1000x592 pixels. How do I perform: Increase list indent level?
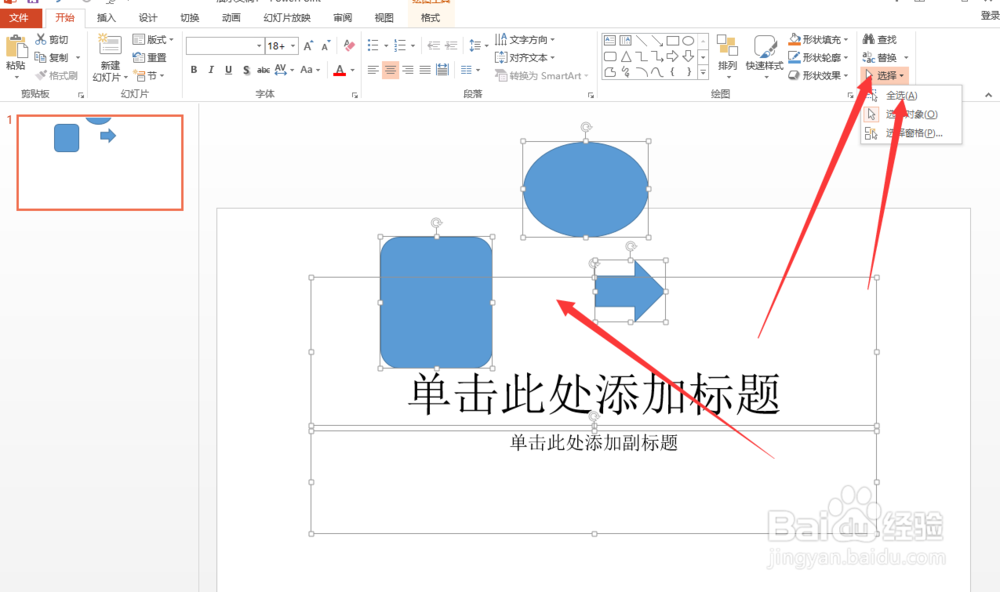[x=451, y=45]
